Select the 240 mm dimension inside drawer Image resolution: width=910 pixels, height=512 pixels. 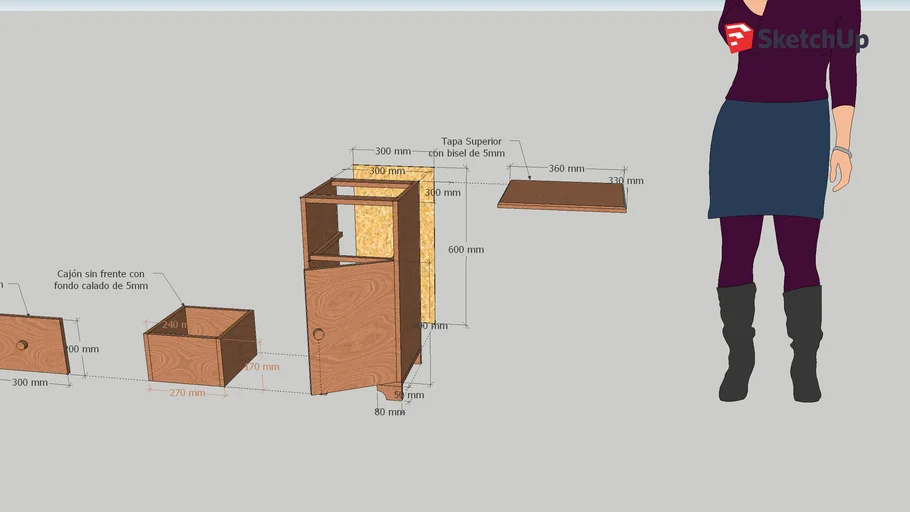pos(174,325)
